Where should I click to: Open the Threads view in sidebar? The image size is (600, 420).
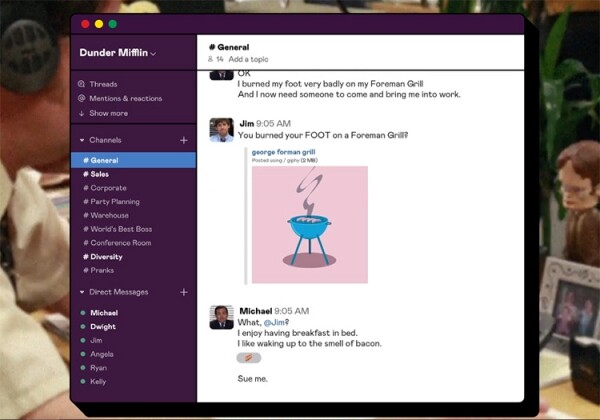[102, 84]
